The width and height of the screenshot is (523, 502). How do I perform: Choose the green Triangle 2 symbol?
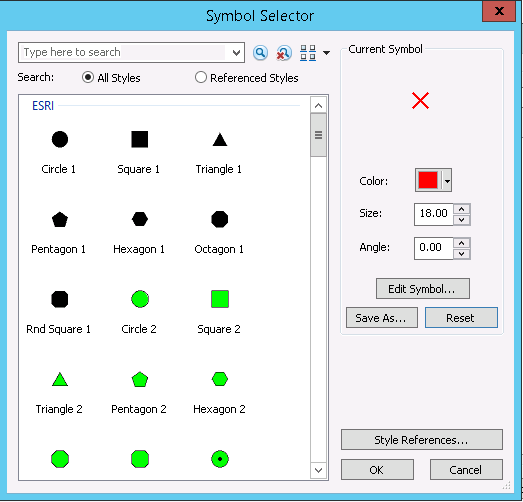tap(60, 380)
